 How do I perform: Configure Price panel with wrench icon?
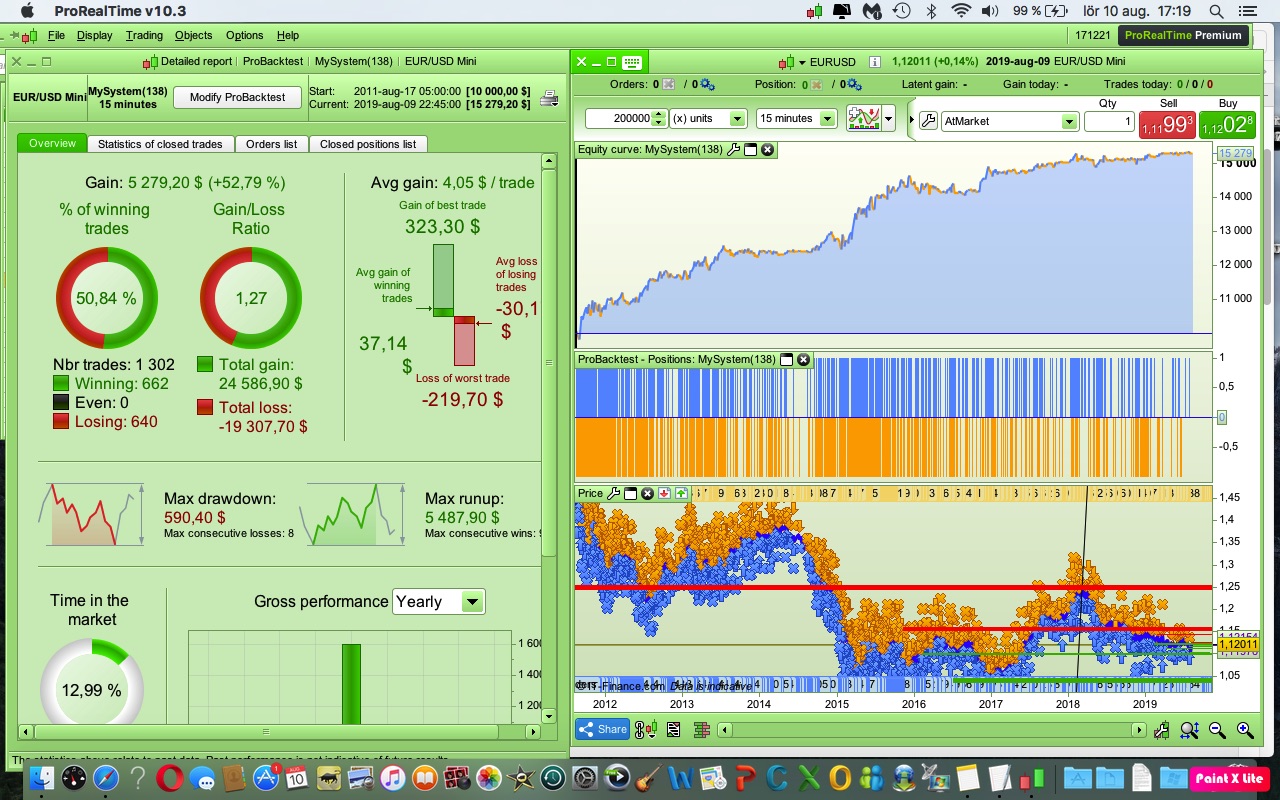[x=614, y=493]
